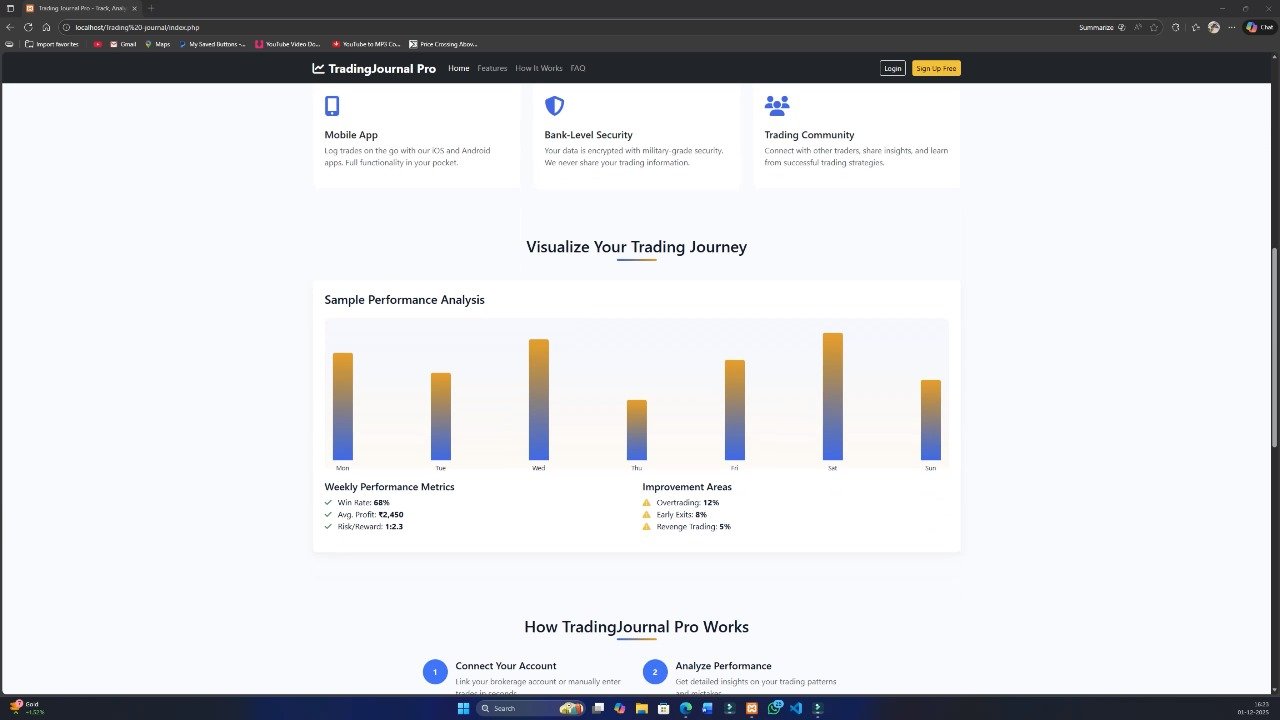The width and height of the screenshot is (1280, 720).
Task: Click the browser address bar
Action: click(x=500, y=27)
